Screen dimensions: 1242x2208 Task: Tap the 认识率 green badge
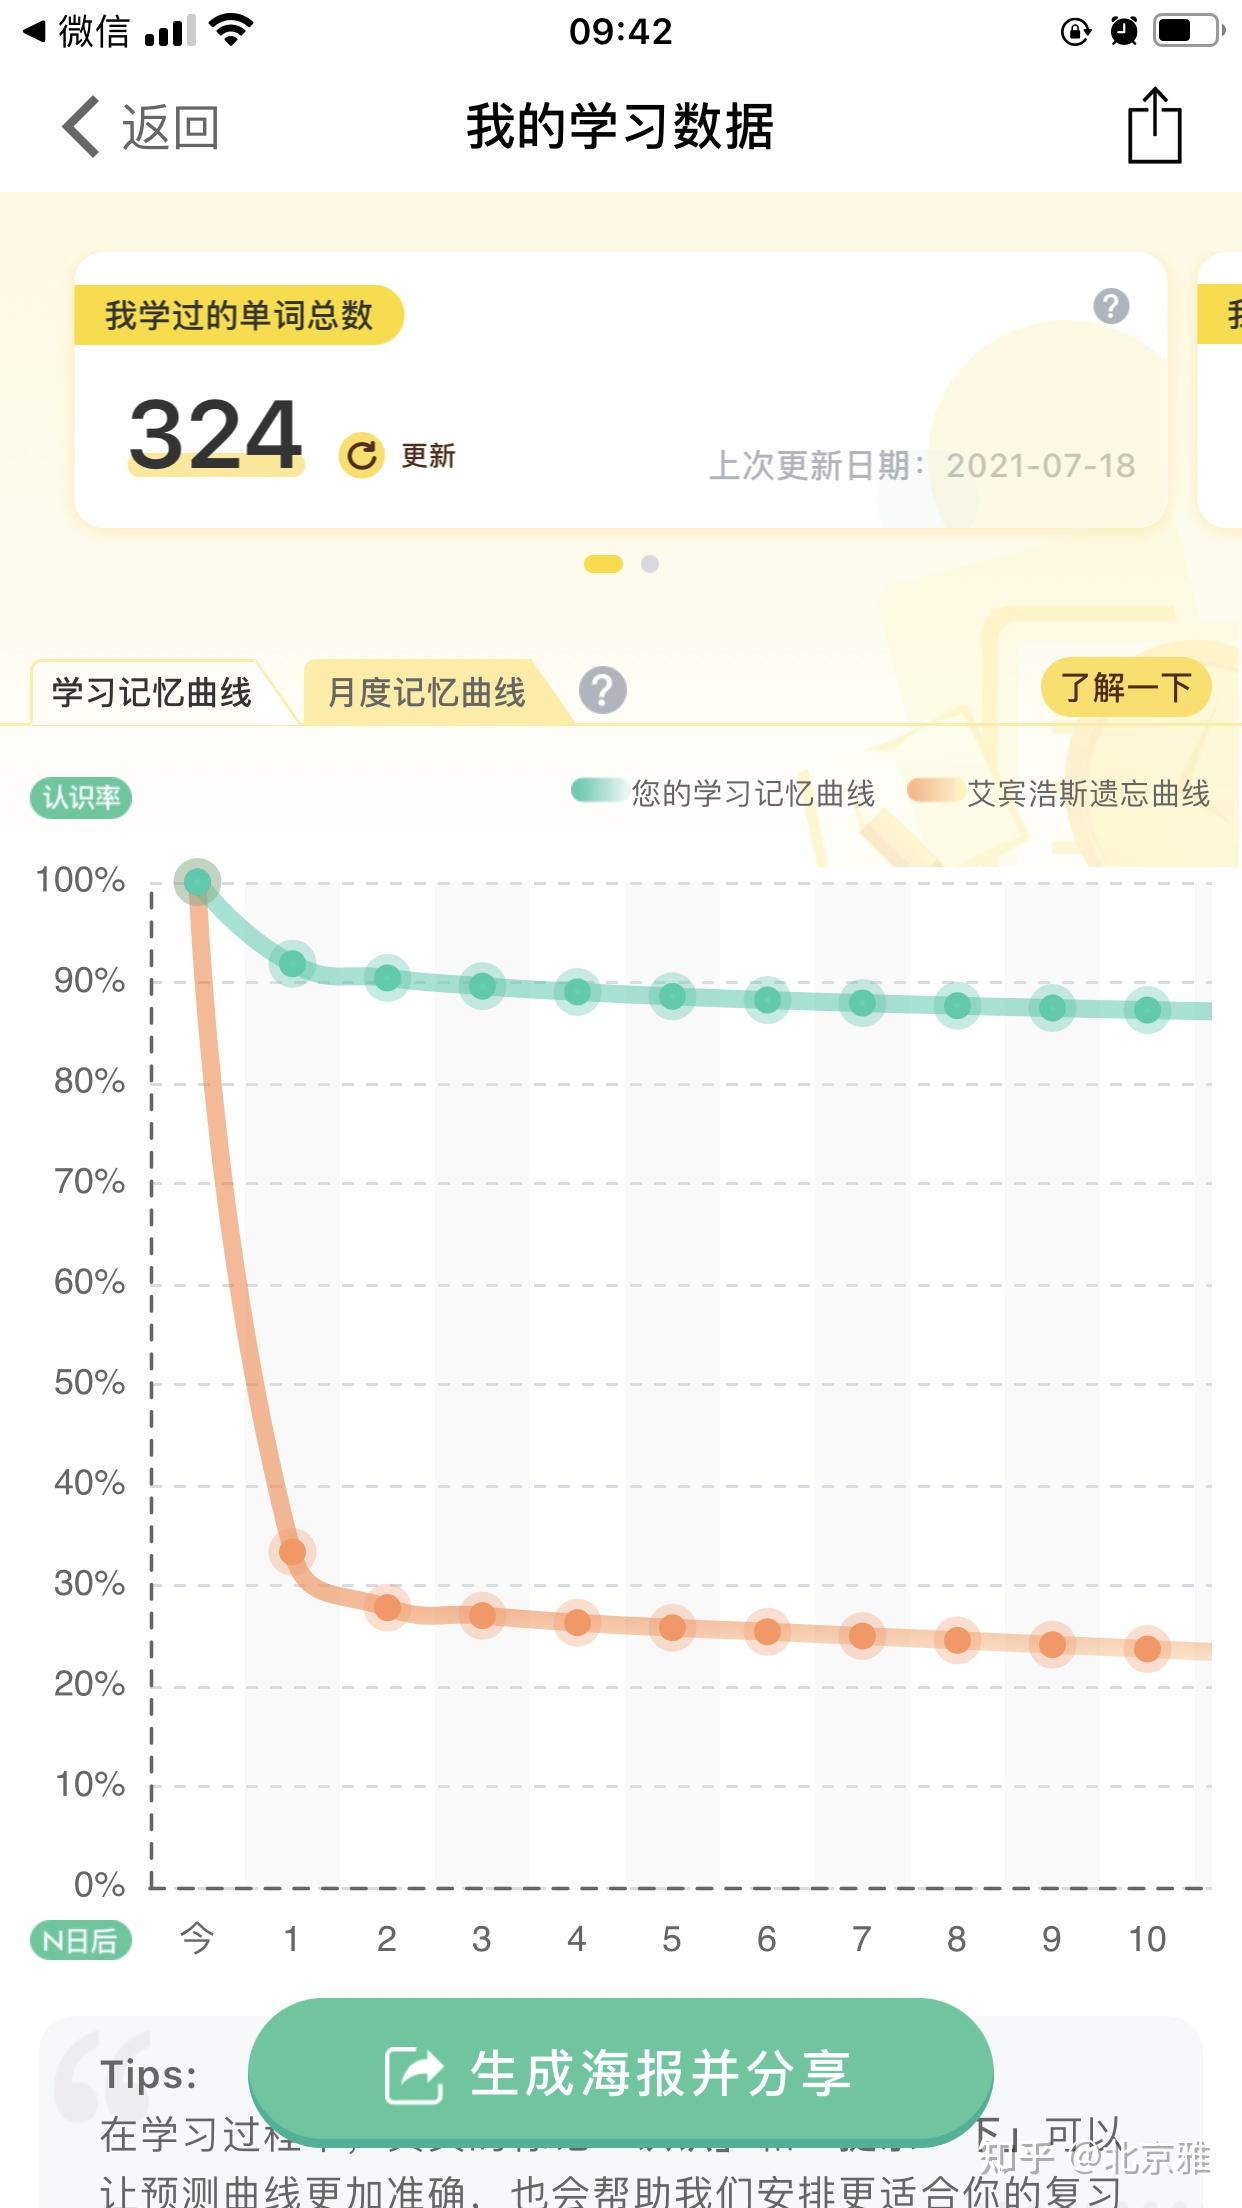click(81, 797)
